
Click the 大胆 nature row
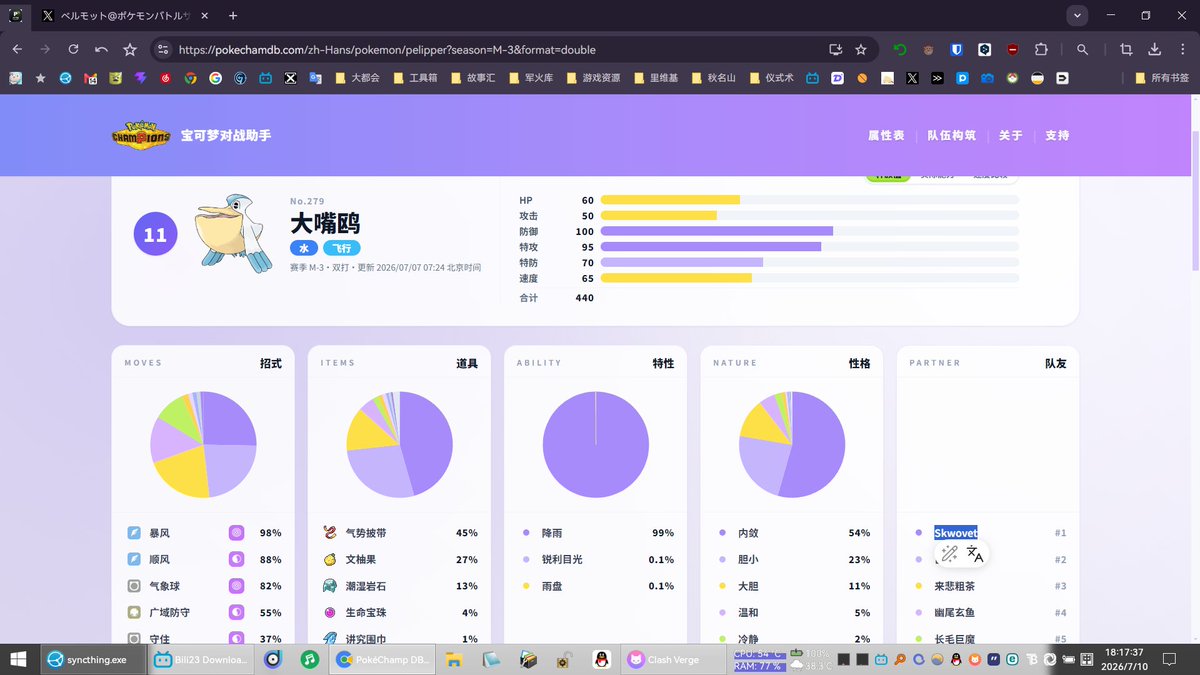coord(792,586)
